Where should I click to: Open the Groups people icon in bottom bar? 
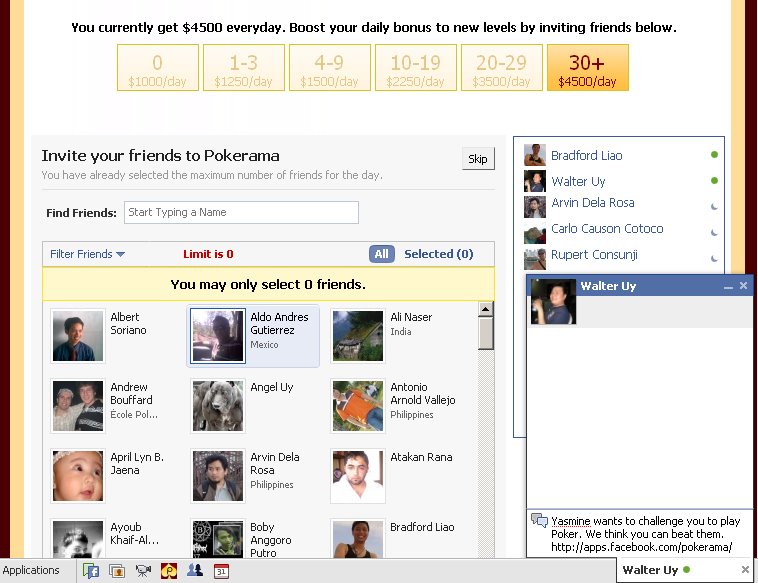pyautogui.click(x=195, y=570)
